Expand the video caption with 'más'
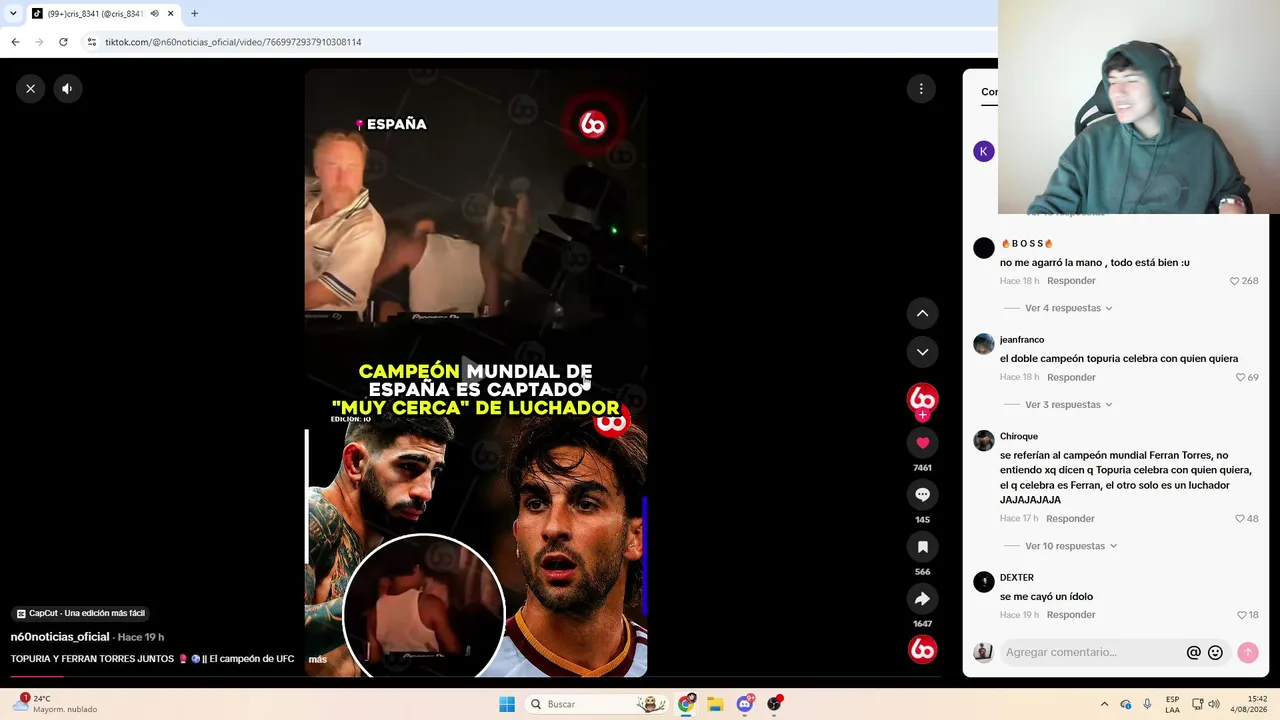This screenshot has width=1280, height=720. 317,660
